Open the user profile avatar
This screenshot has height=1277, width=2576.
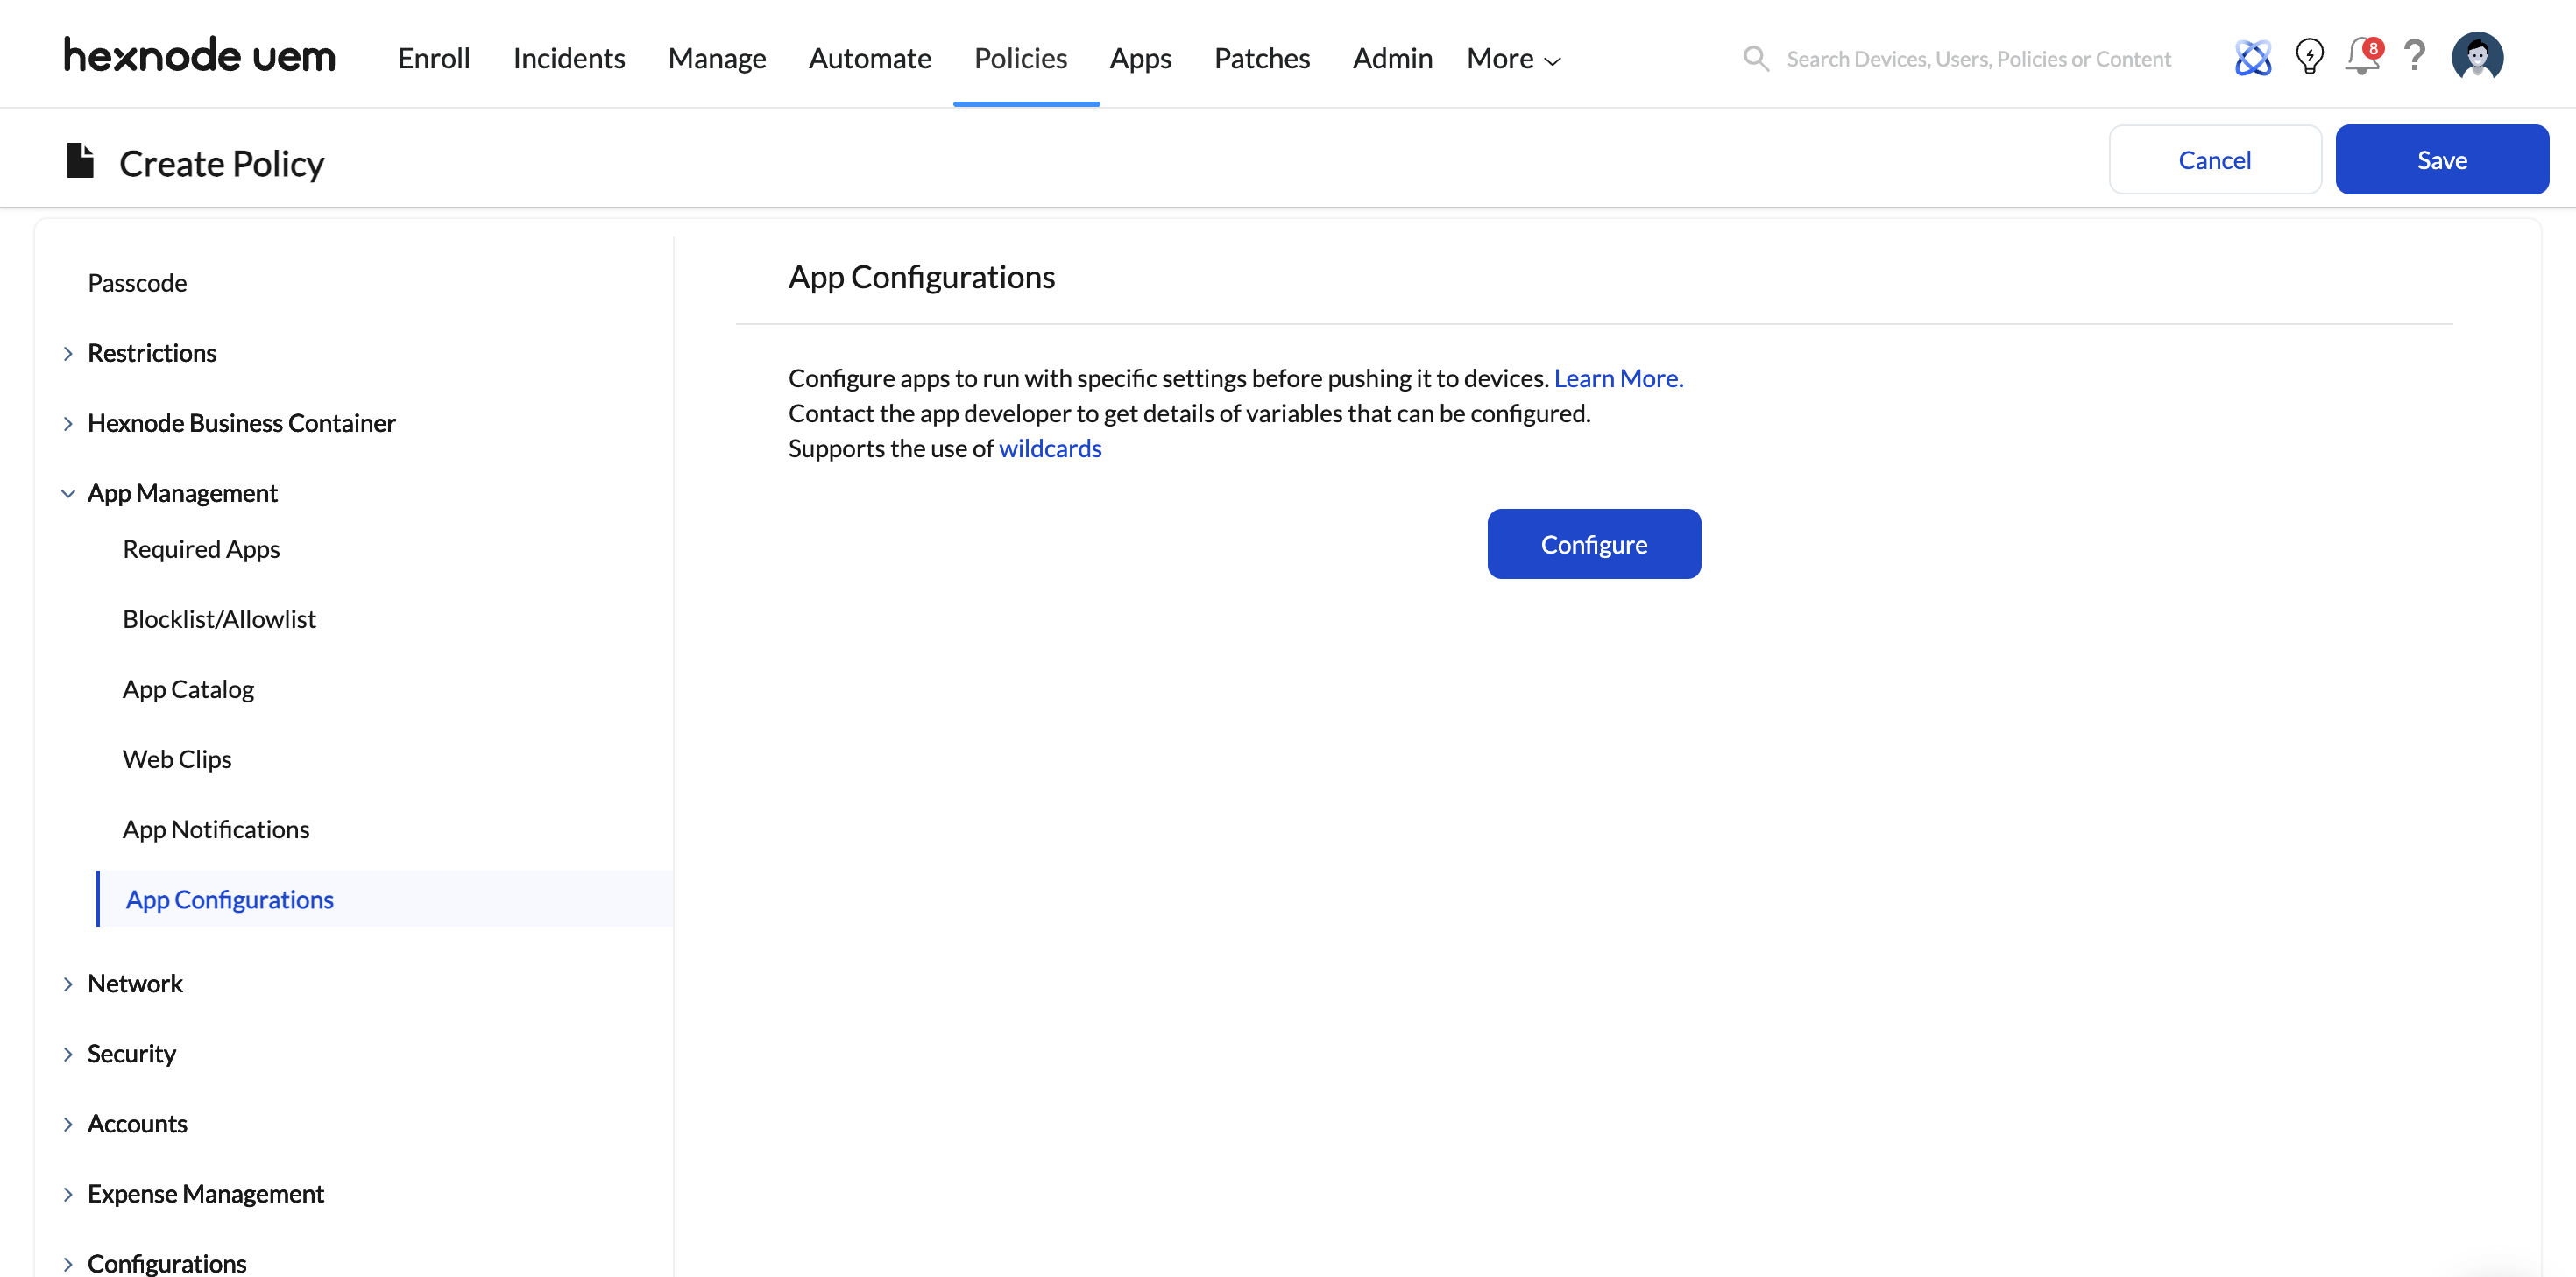[2477, 56]
